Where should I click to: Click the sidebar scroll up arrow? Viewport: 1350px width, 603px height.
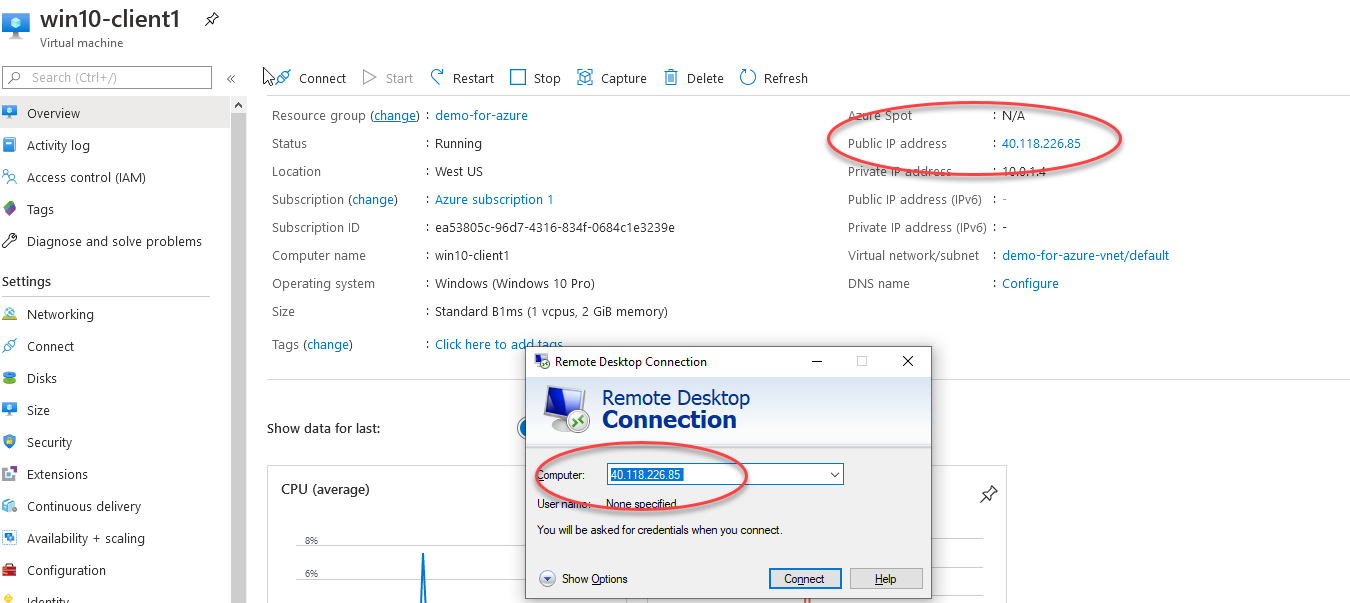238,105
